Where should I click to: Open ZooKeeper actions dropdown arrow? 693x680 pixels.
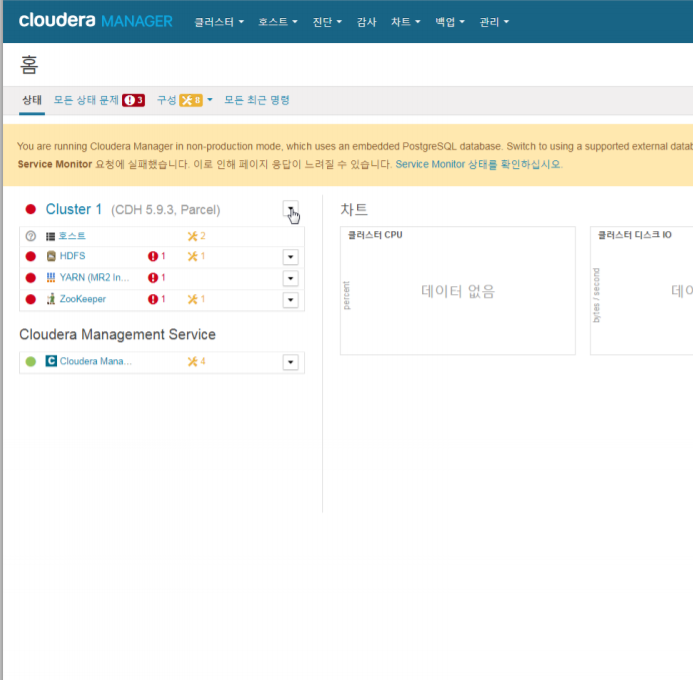290,300
